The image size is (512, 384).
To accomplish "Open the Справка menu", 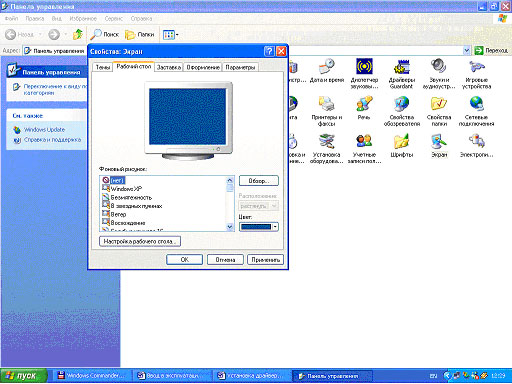I will point(141,18).
